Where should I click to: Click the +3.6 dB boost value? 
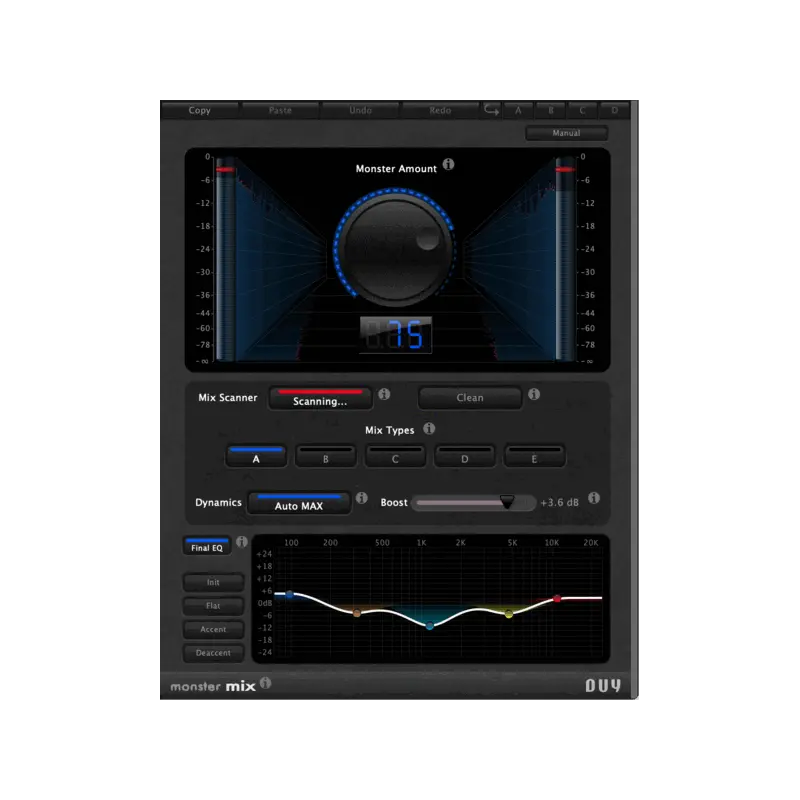(560, 503)
